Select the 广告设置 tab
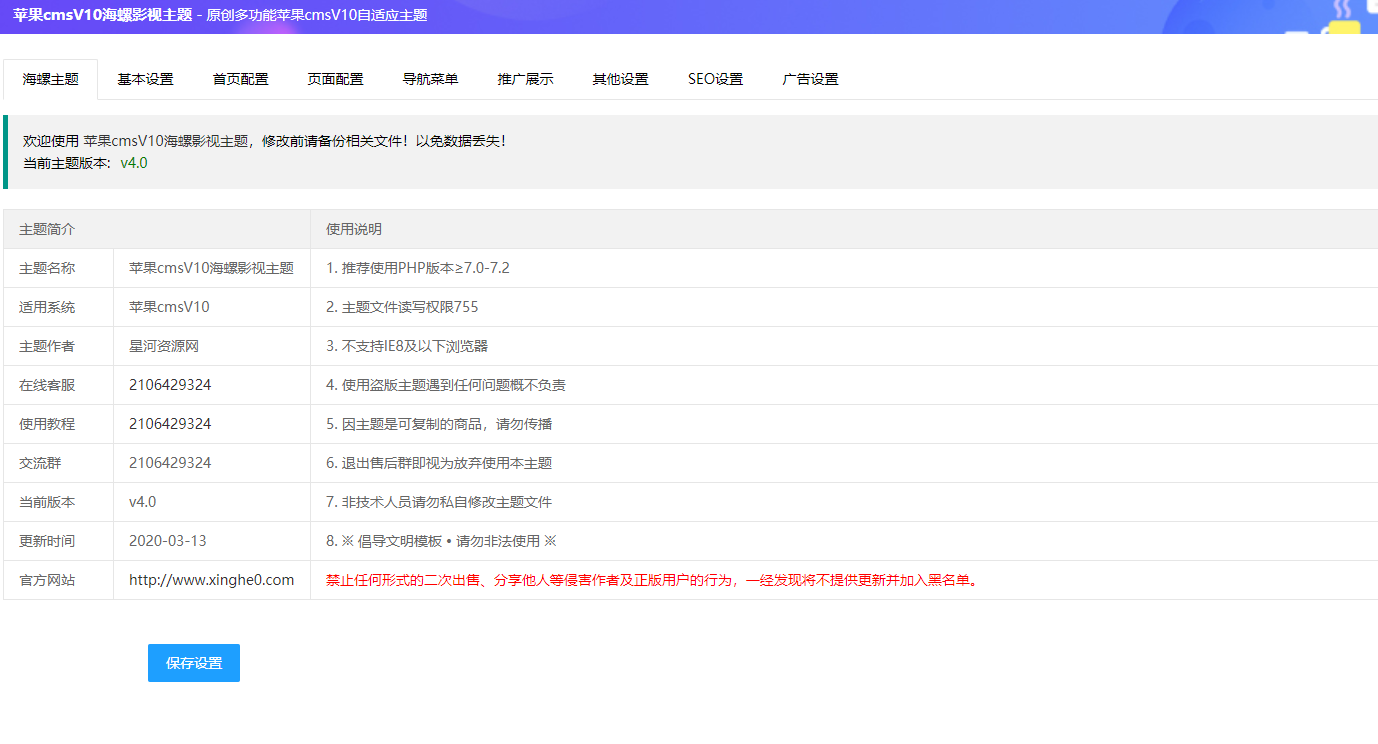This screenshot has height=744, width=1378. (810, 79)
